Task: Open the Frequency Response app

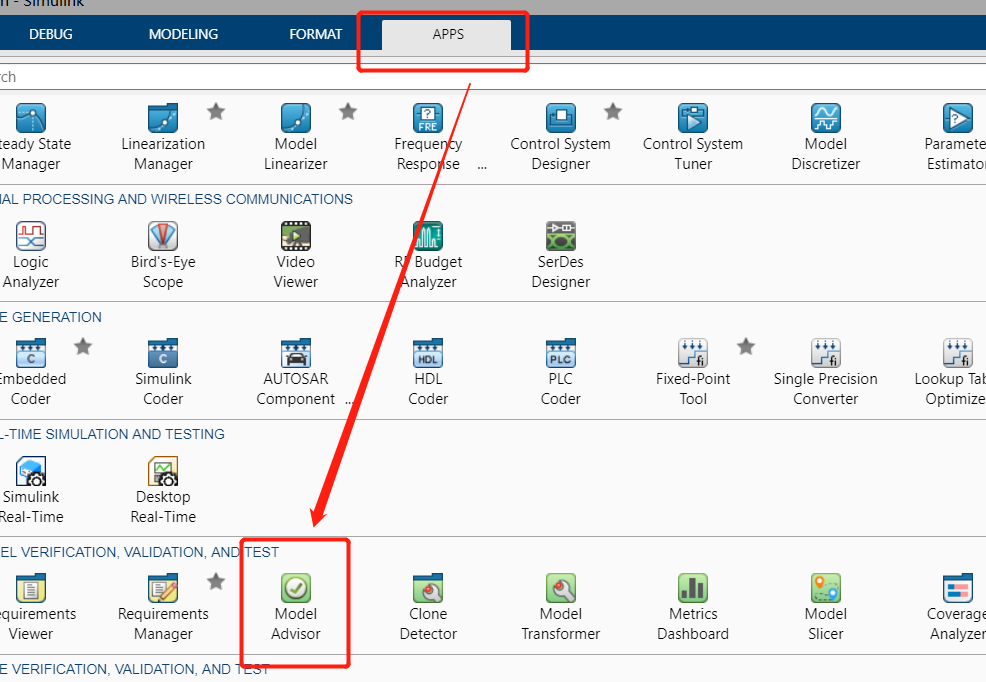Action: click(428, 137)
